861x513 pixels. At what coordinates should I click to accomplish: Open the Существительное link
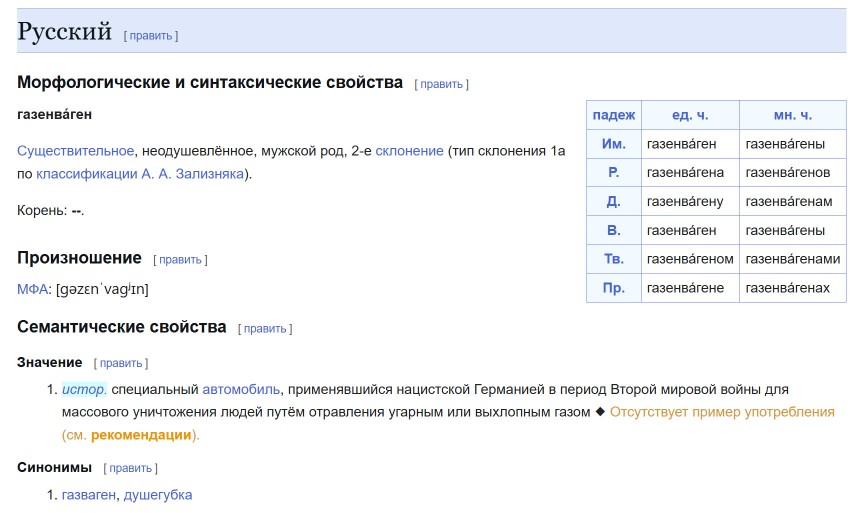tap(75, 150)
